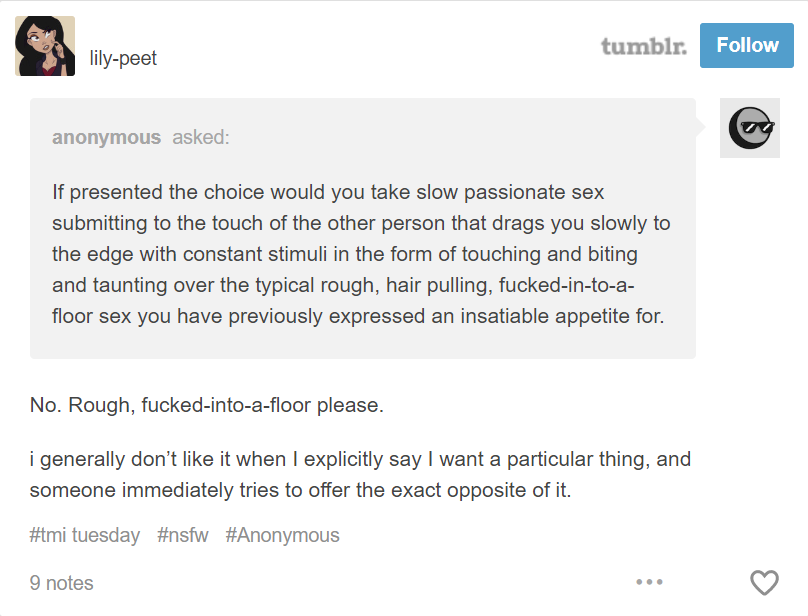Follow the lily-peet blog
Viewport: 808px width, 616px height.
(747, 45)
